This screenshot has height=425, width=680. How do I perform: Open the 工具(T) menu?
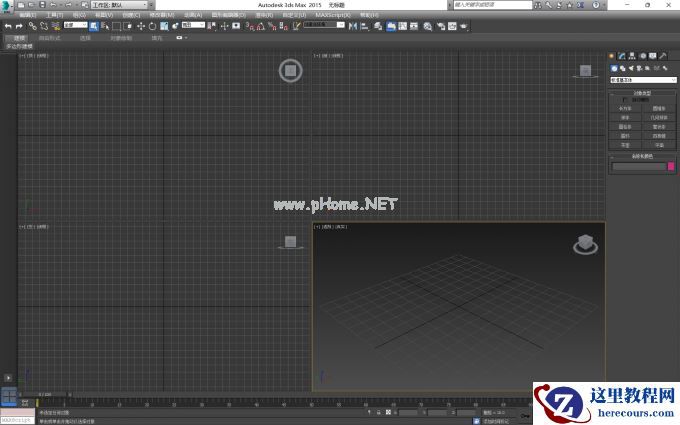(54, 15)
